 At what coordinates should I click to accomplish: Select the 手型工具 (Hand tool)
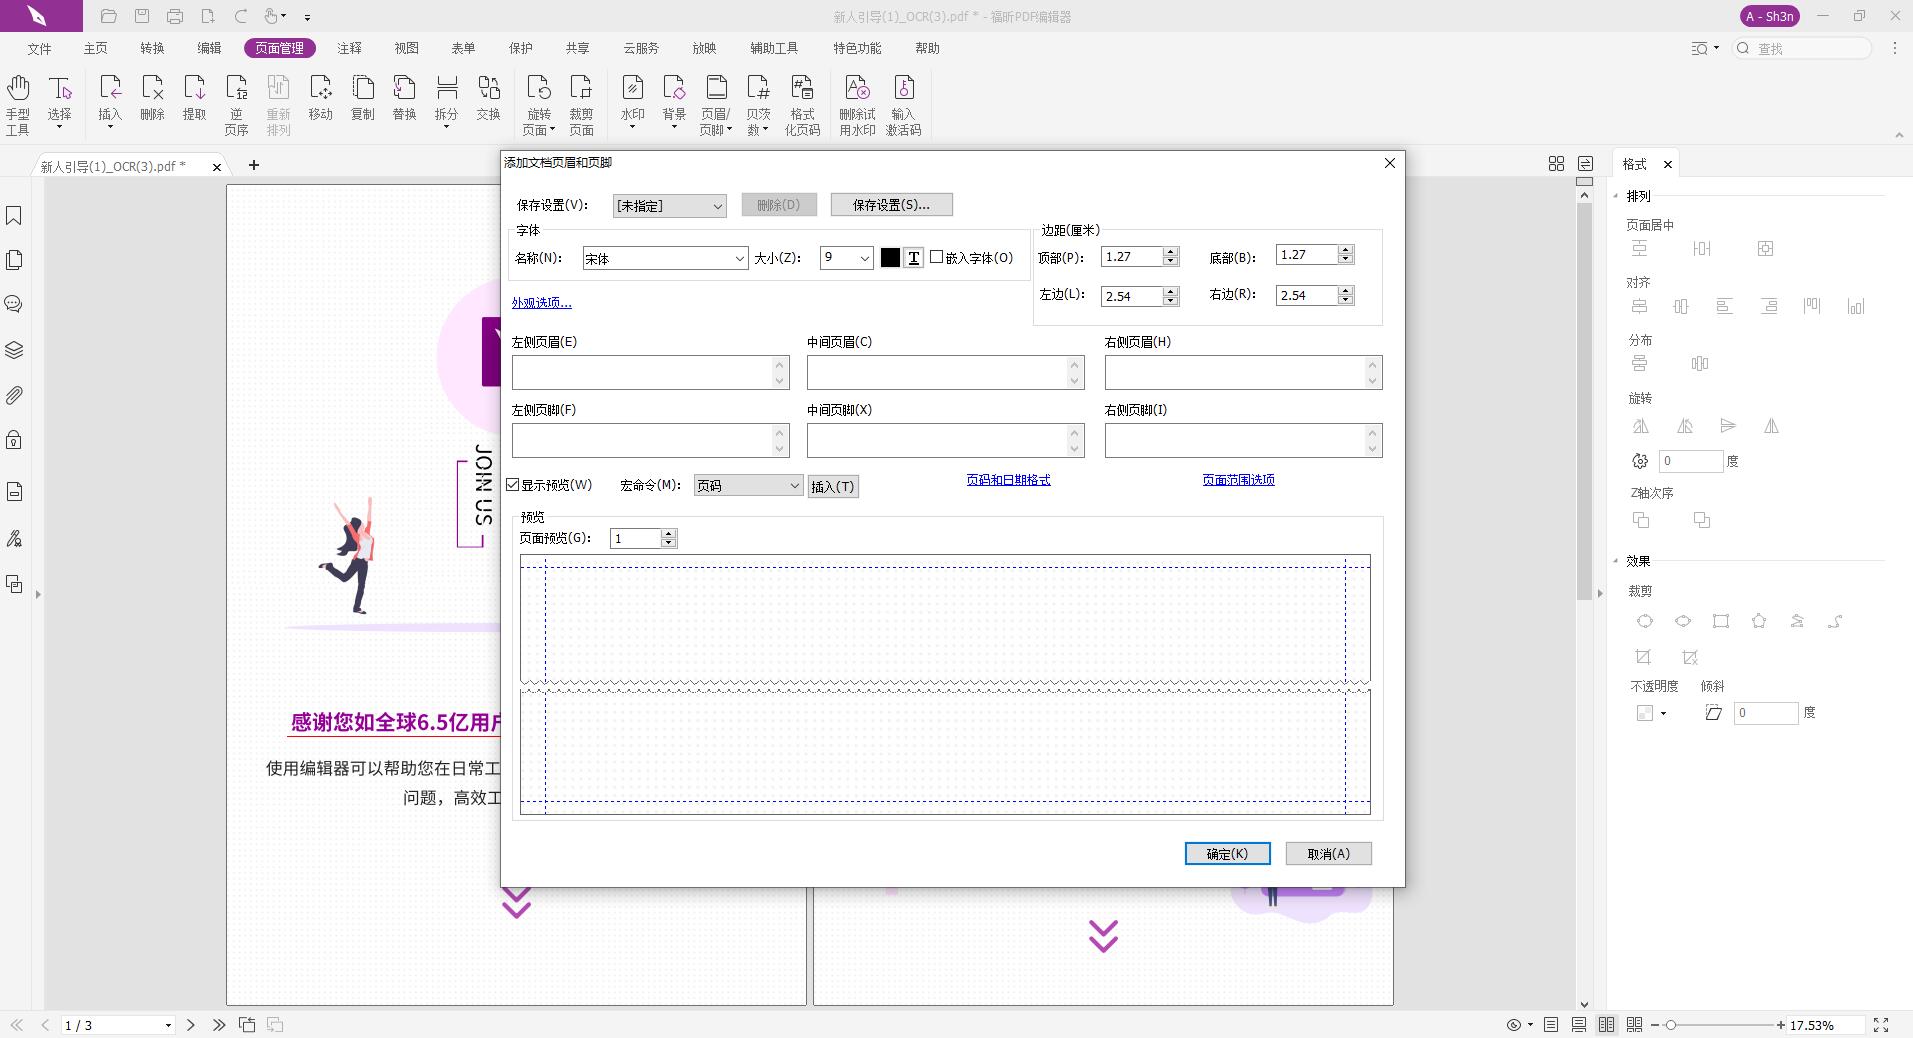17,103
